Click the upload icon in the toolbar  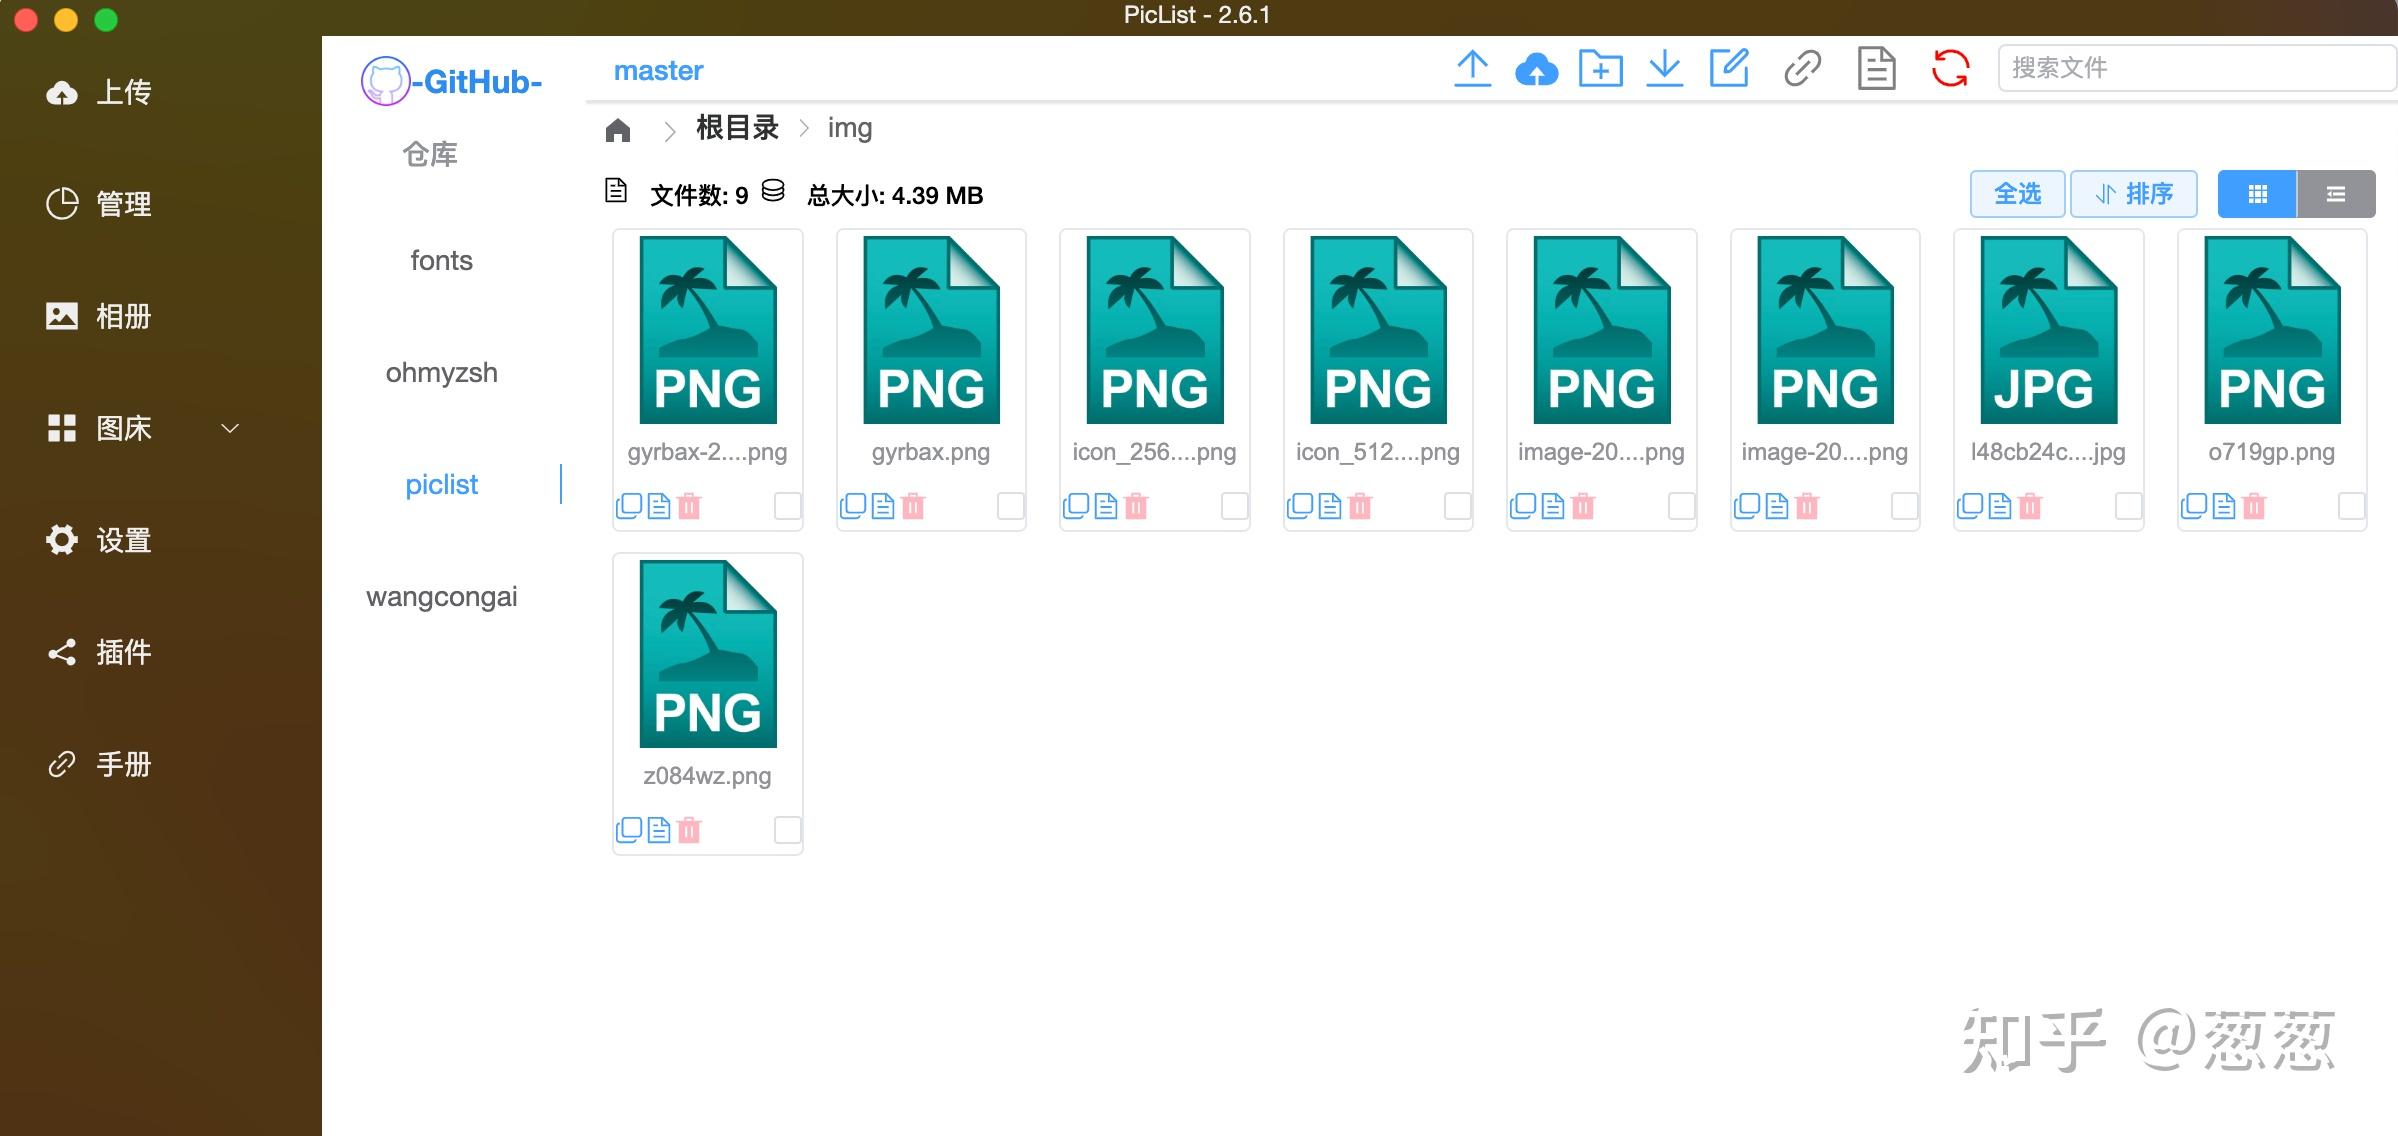(x=1472, y=68)
